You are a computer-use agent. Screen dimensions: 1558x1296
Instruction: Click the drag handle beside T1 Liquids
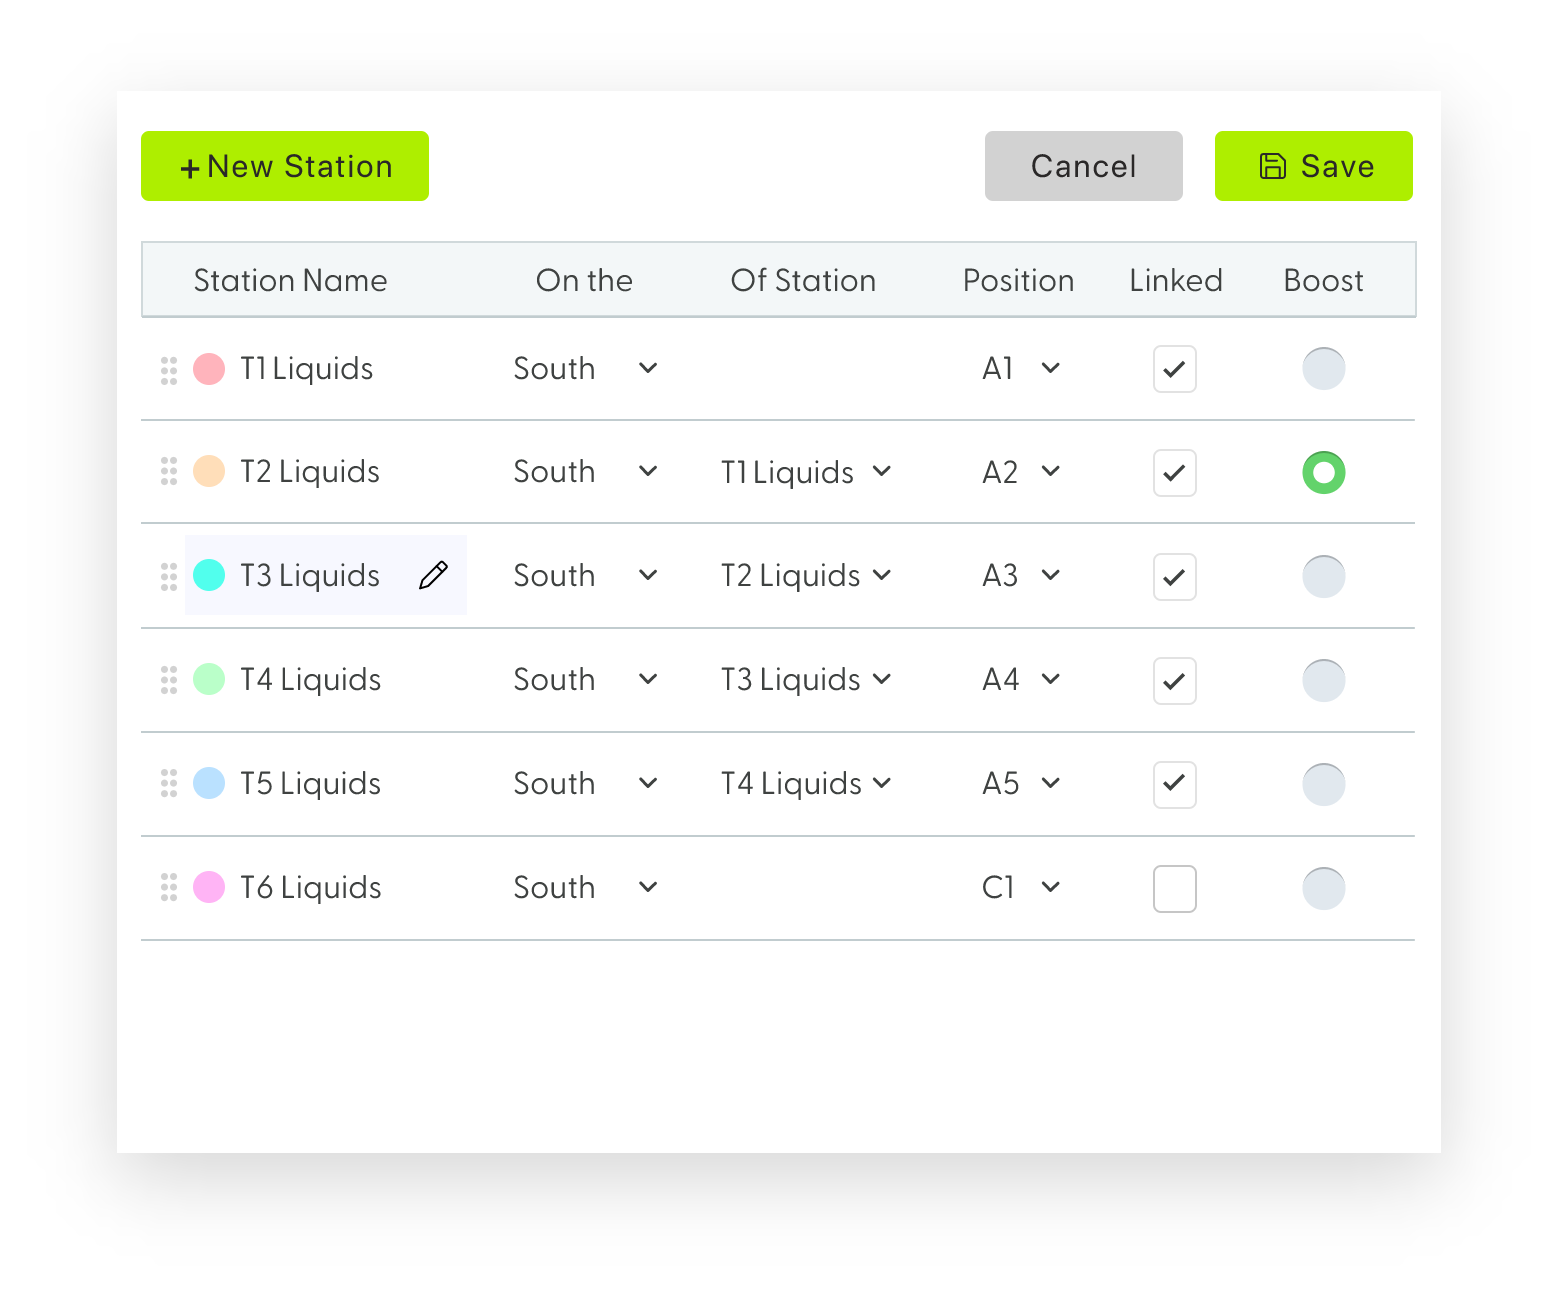coord(169,369)
